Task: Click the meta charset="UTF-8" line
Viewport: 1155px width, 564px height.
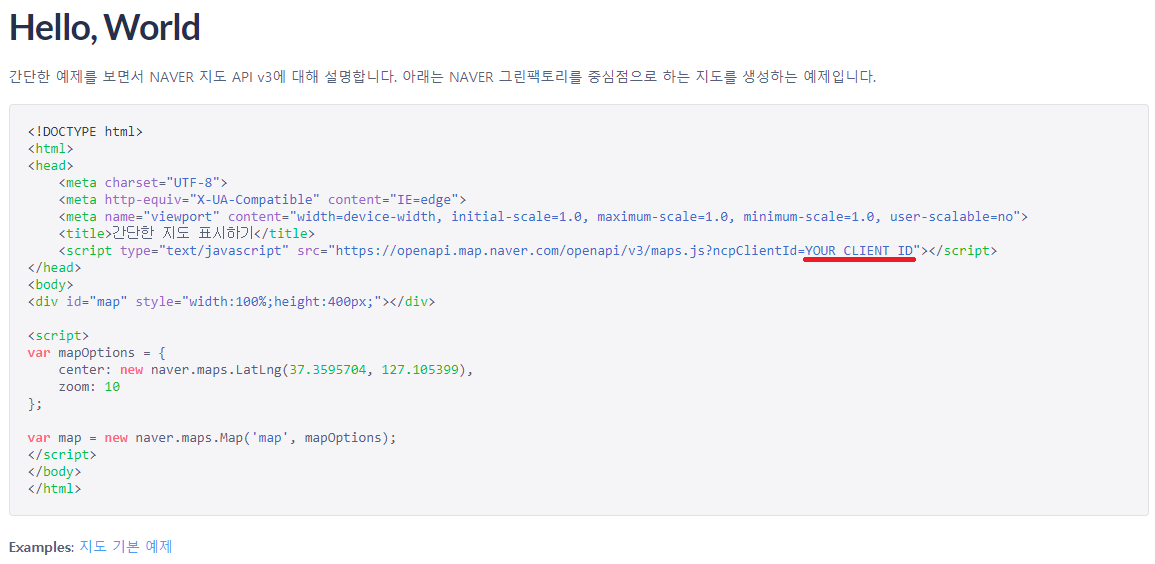Action: point(143,183)
